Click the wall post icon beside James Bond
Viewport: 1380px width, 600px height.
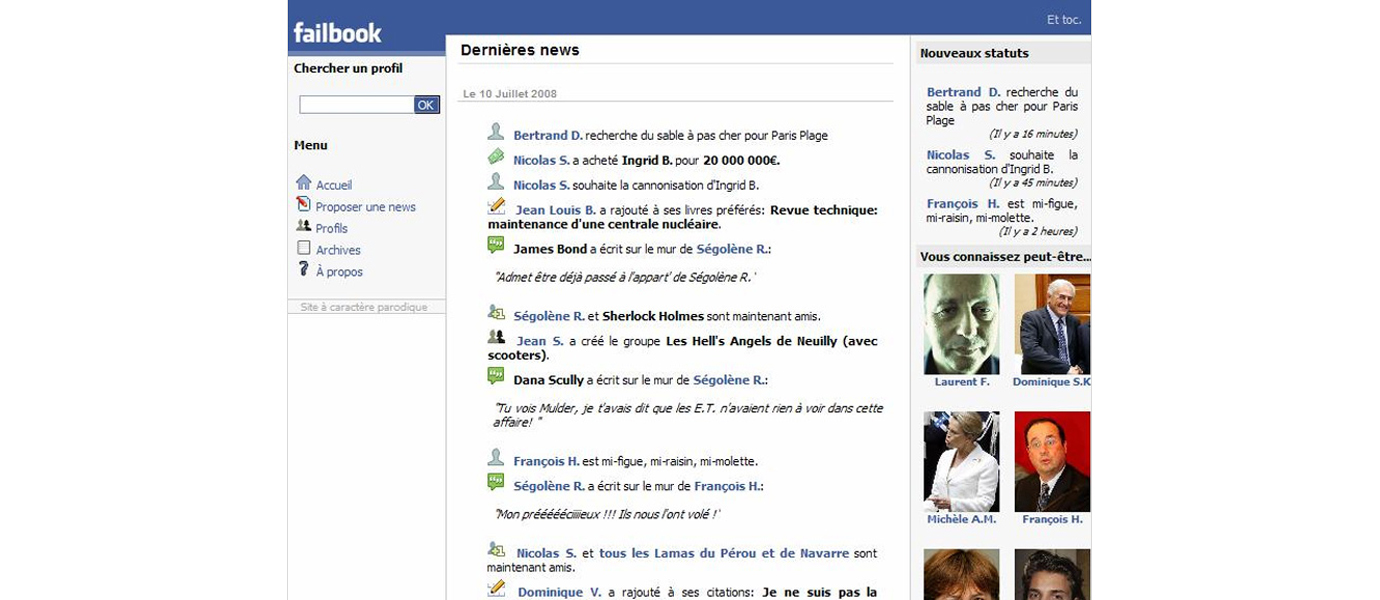pyautogui.click(x=496, y=245)
